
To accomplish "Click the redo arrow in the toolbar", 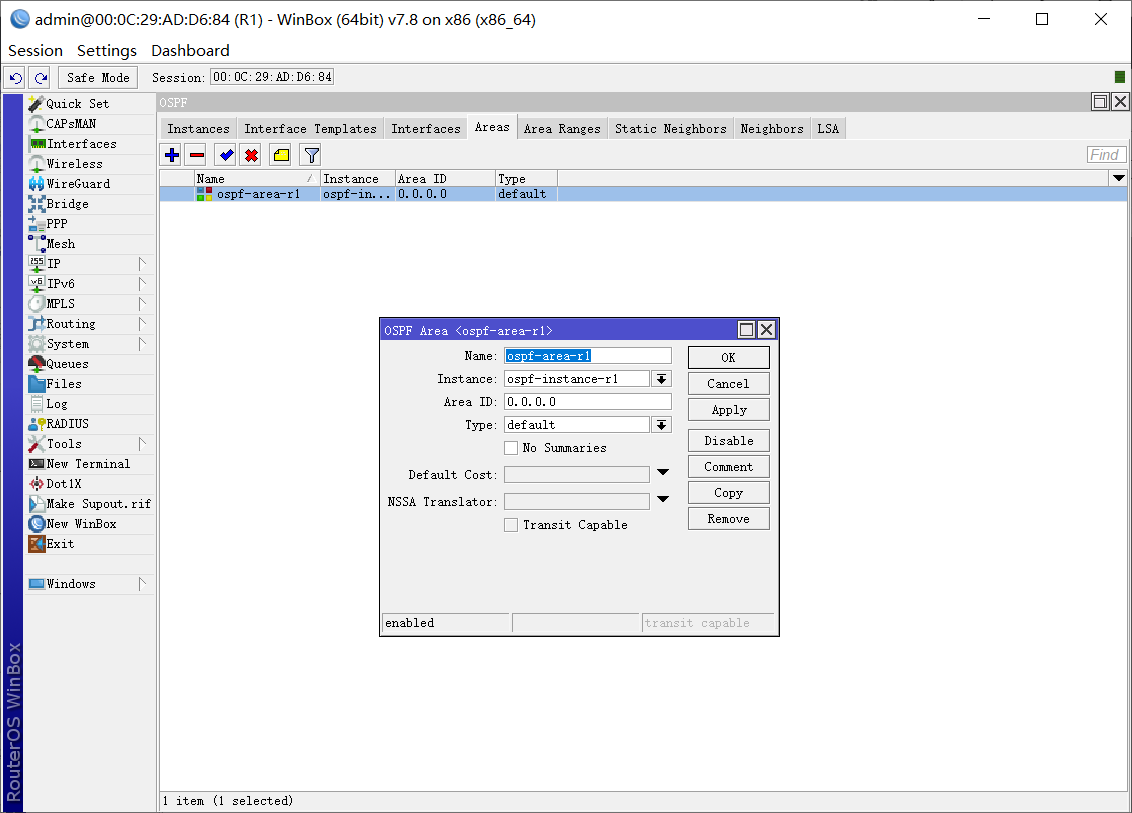I will coord(40,77).
